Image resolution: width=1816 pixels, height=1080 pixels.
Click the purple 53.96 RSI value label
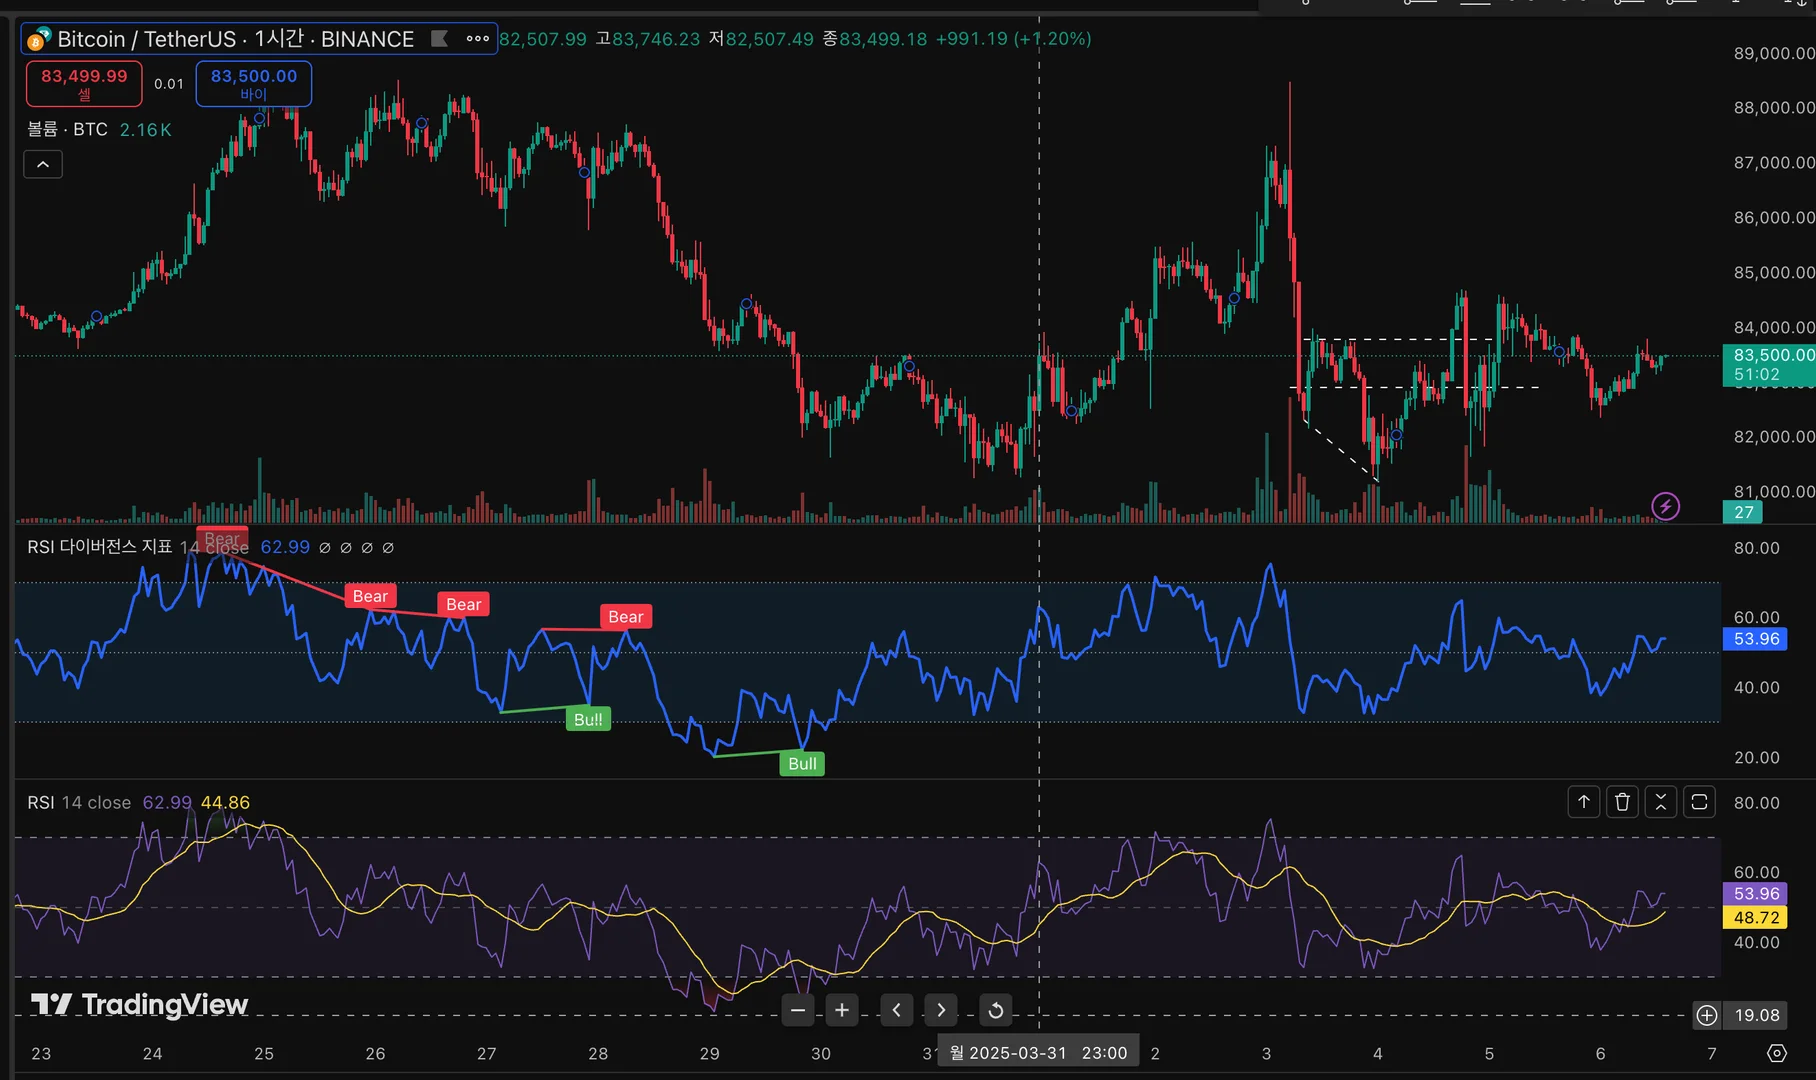pos(1756,894)
